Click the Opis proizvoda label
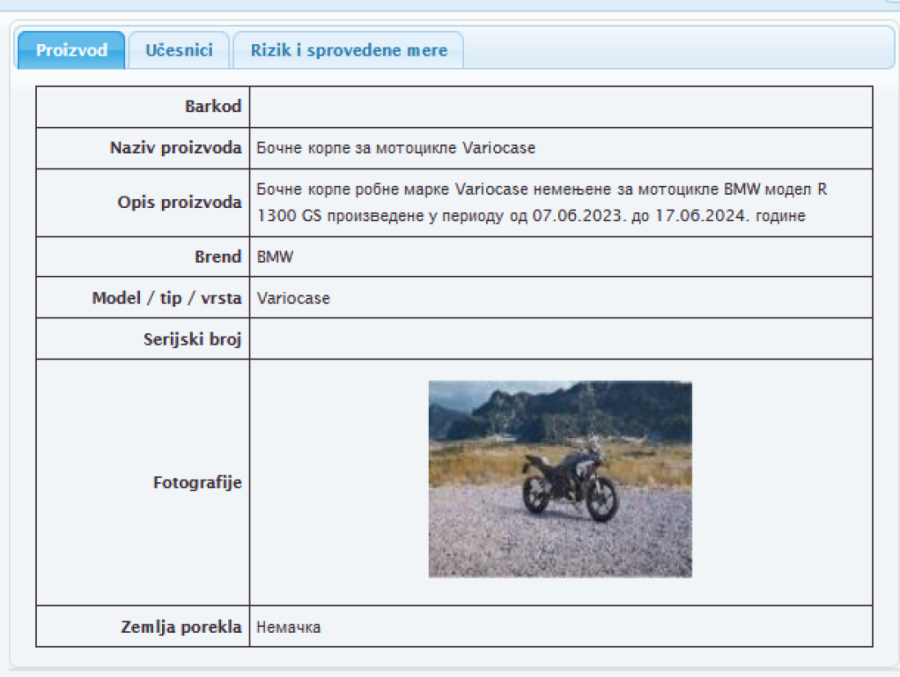The width and height of the screenshot is (900, 677). coord(179,203)
